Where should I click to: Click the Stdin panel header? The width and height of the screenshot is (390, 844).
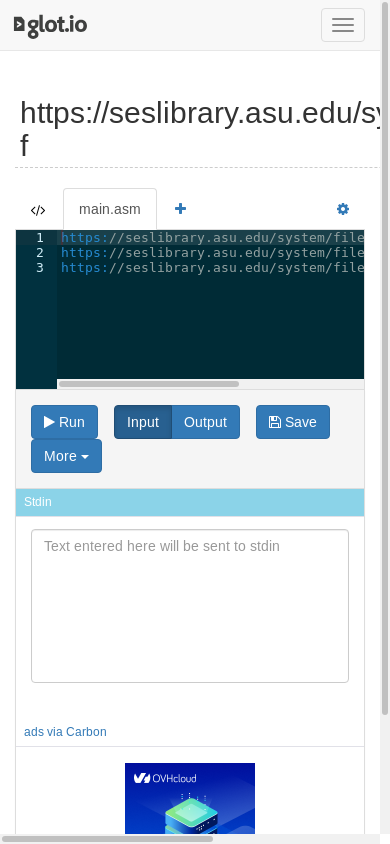tap(190, 502)
